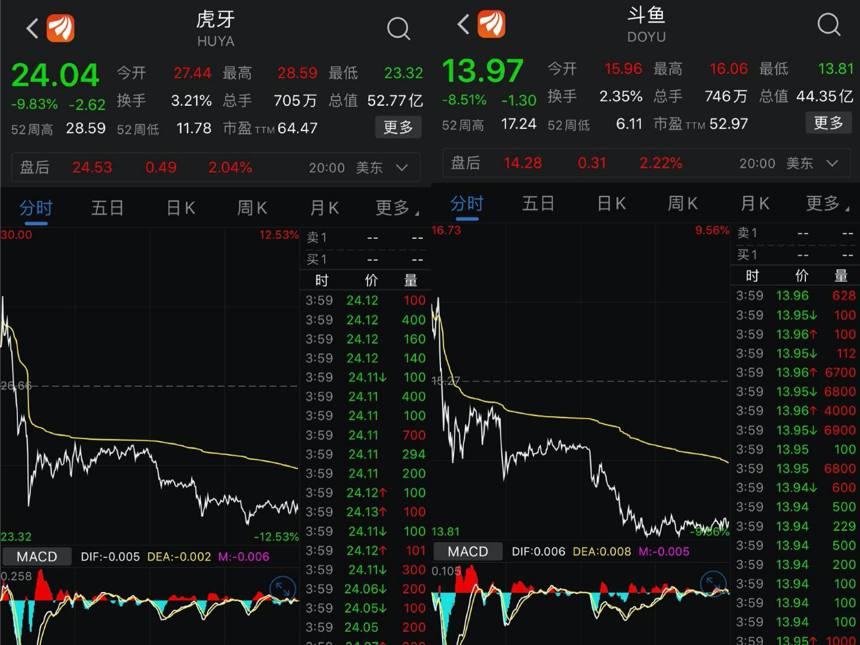
Task: Click the DOYU intraday price chart
Action: [580, 382]
